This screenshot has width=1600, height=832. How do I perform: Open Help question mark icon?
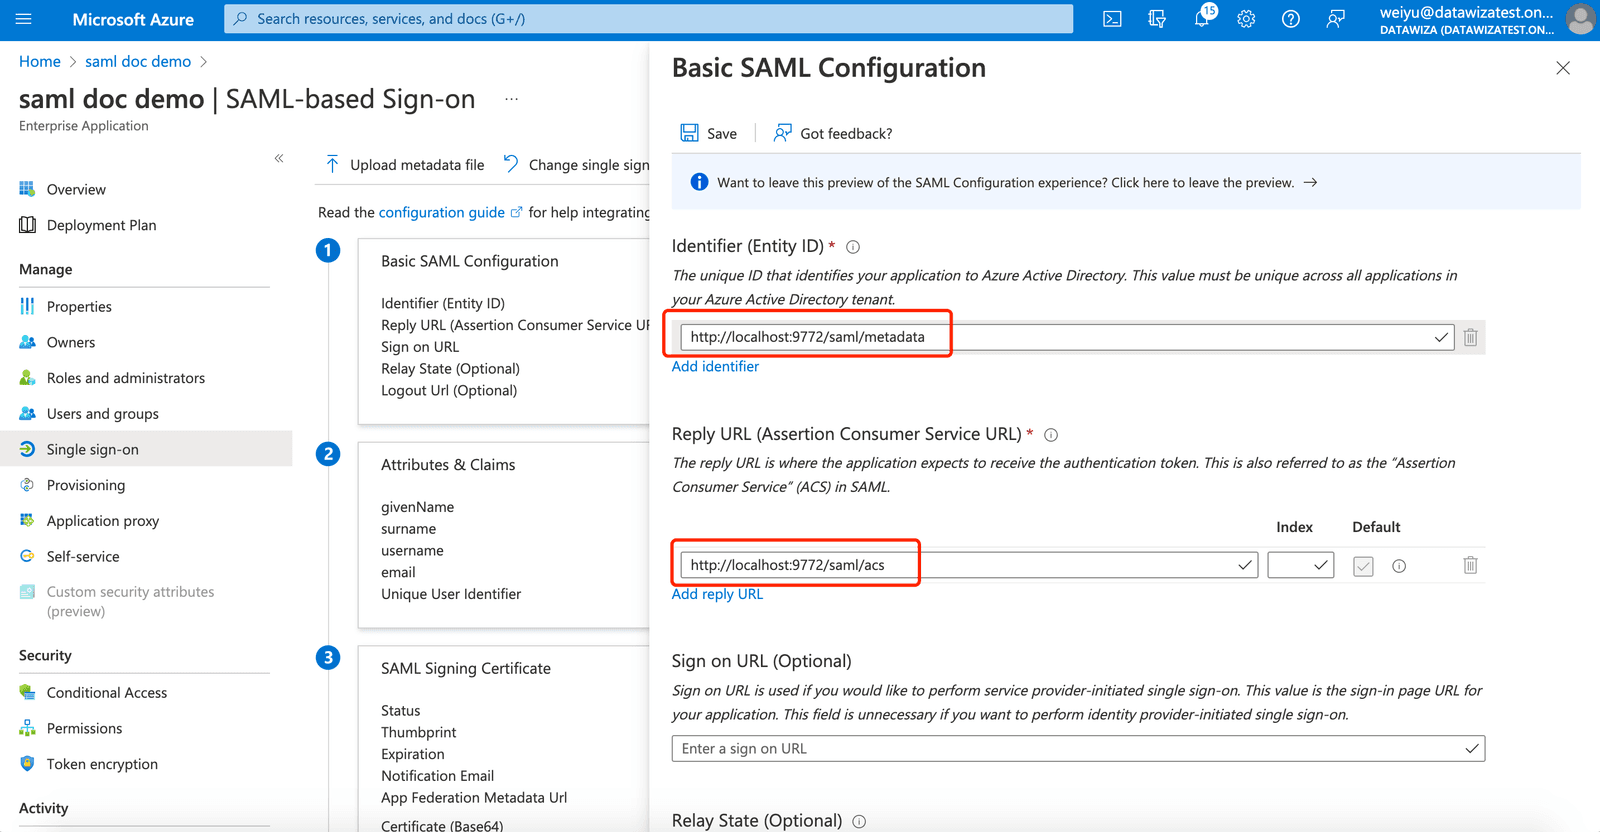pos(1291,19)
